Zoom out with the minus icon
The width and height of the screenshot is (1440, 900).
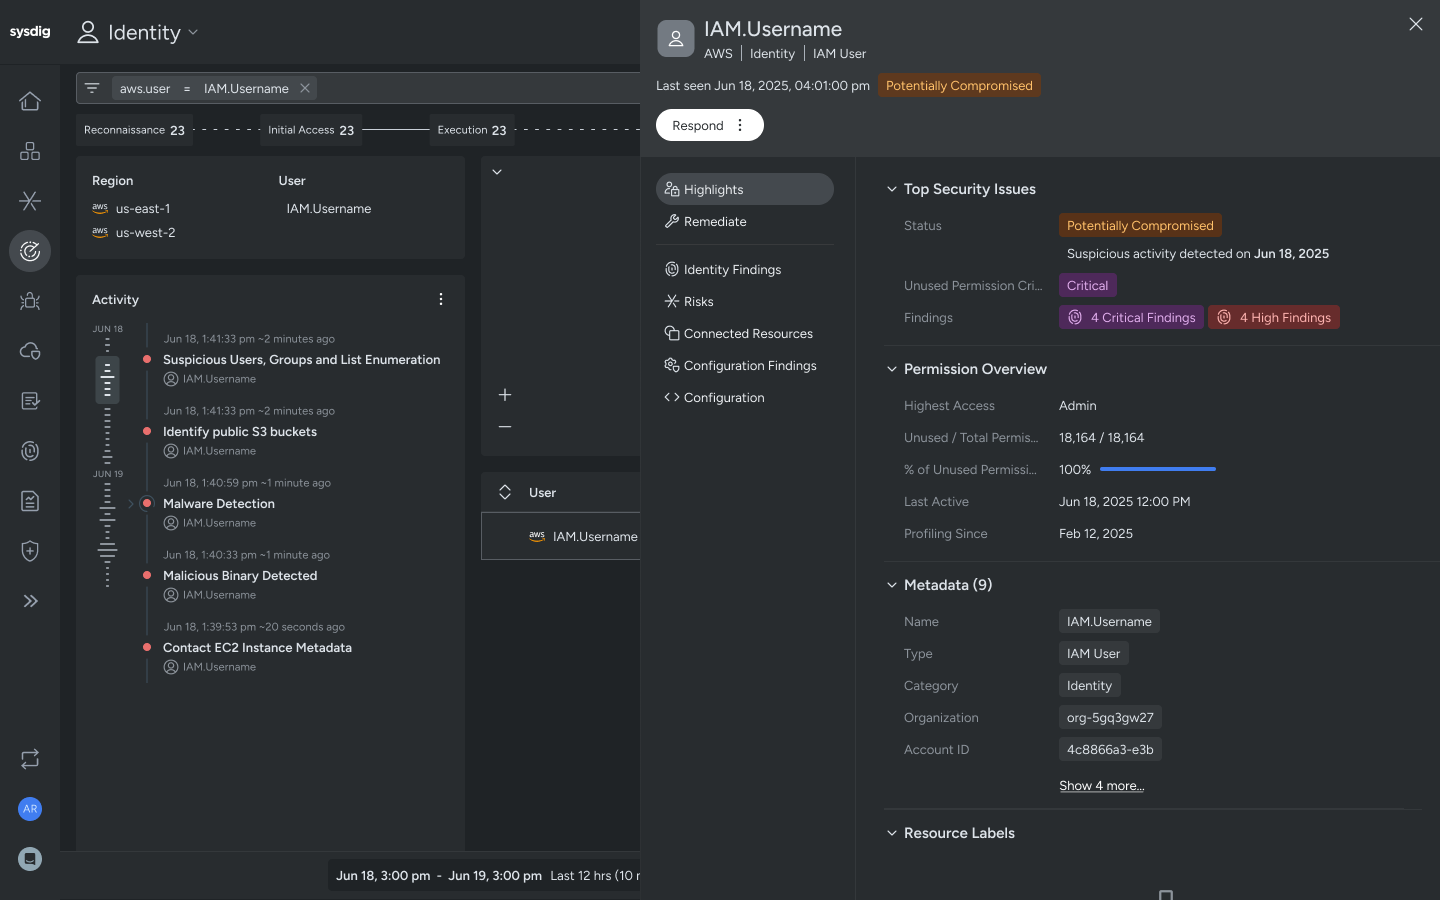[x=505, y=427]
